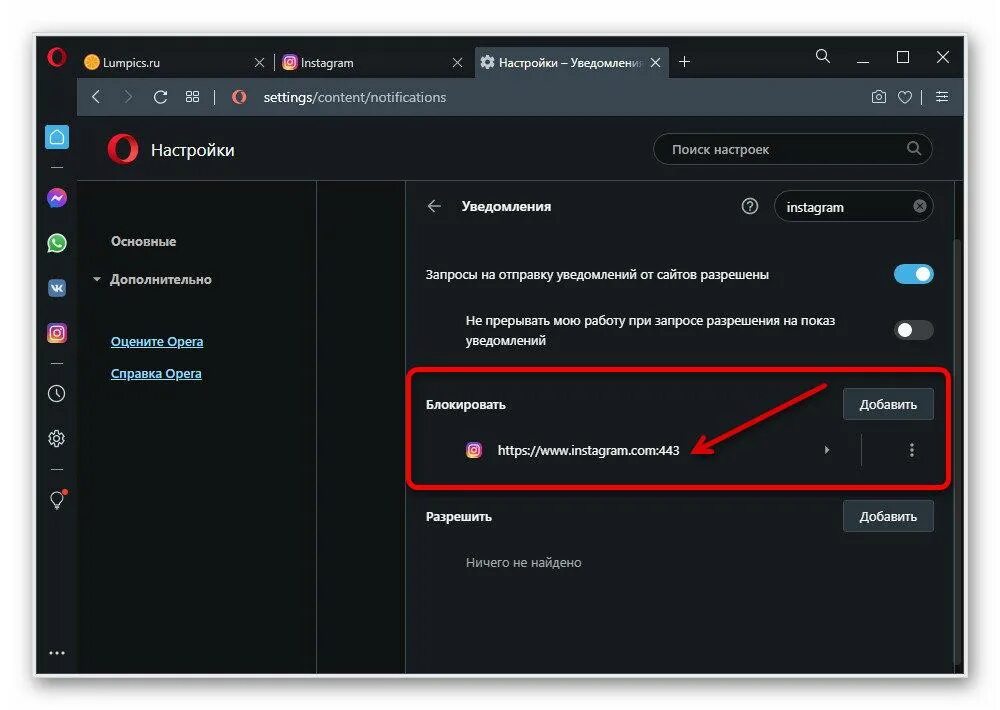The width and height of the screenshot is (1000, 710).
Task: Expand details arrow for instagram.com:443
Action: (827, 450)
